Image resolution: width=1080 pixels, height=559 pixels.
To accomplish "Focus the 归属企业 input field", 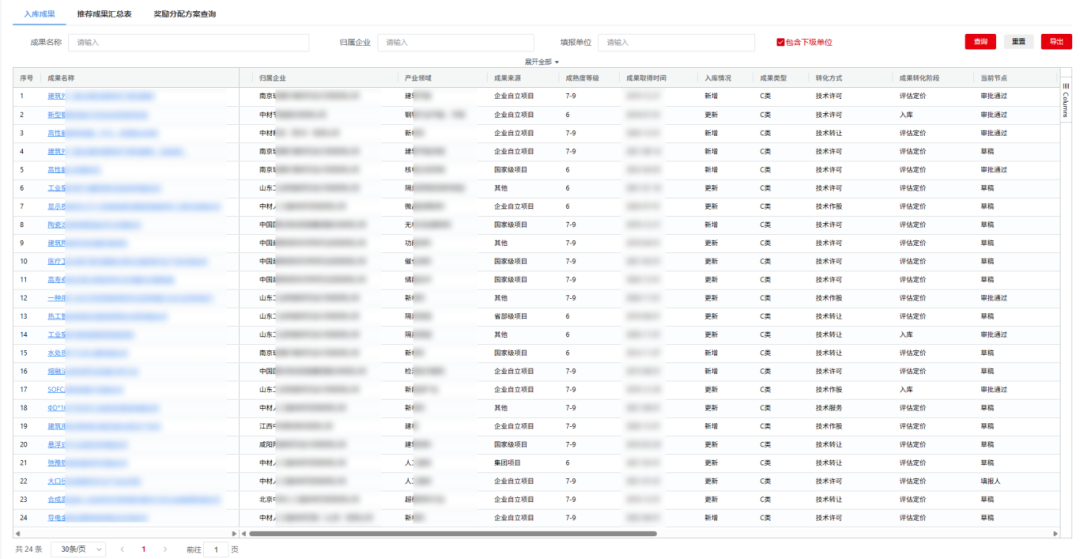I will [x=455, y=42].
